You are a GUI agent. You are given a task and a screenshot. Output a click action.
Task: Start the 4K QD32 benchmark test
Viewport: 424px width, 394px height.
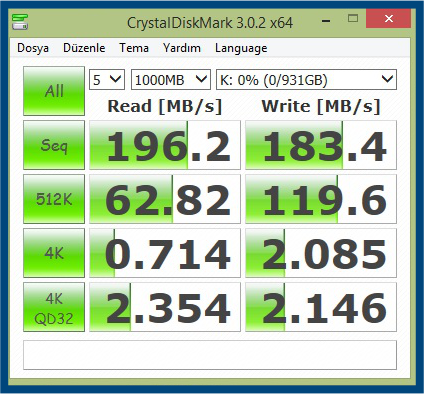54,307
